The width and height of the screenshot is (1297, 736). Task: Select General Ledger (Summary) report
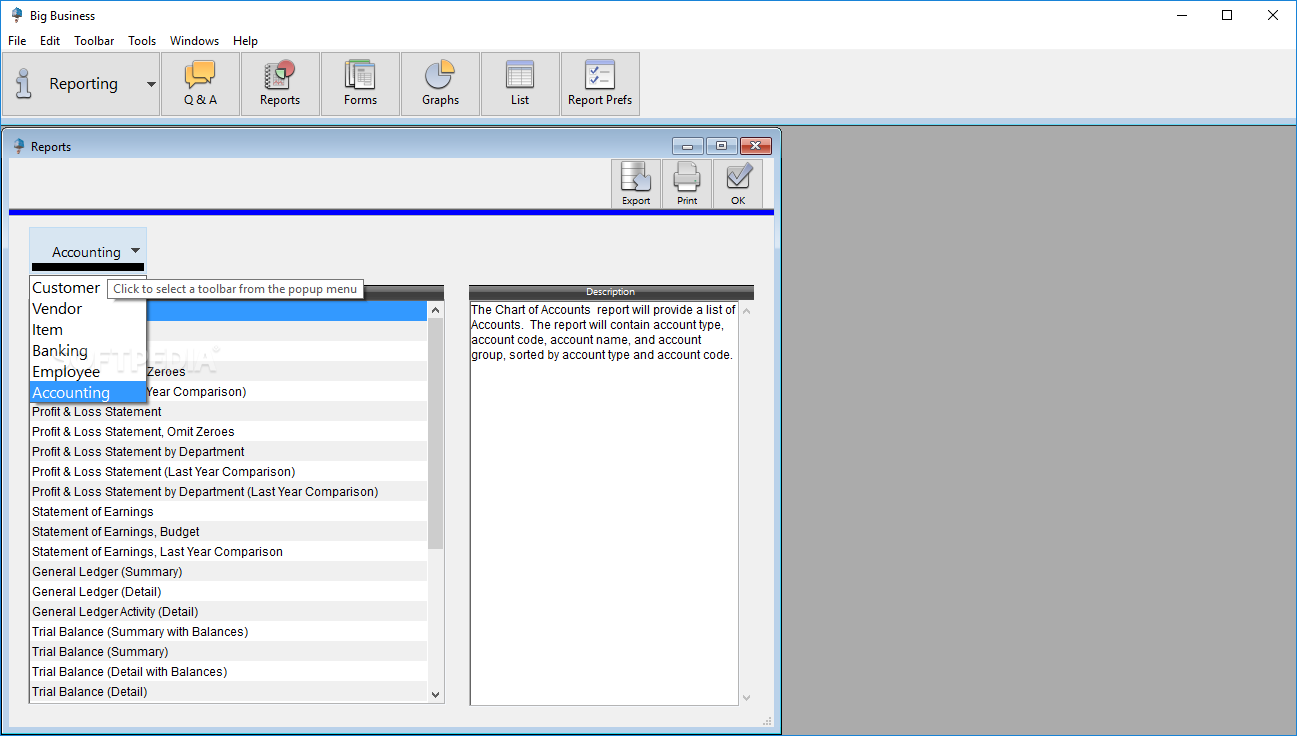(x=229, y=572)
